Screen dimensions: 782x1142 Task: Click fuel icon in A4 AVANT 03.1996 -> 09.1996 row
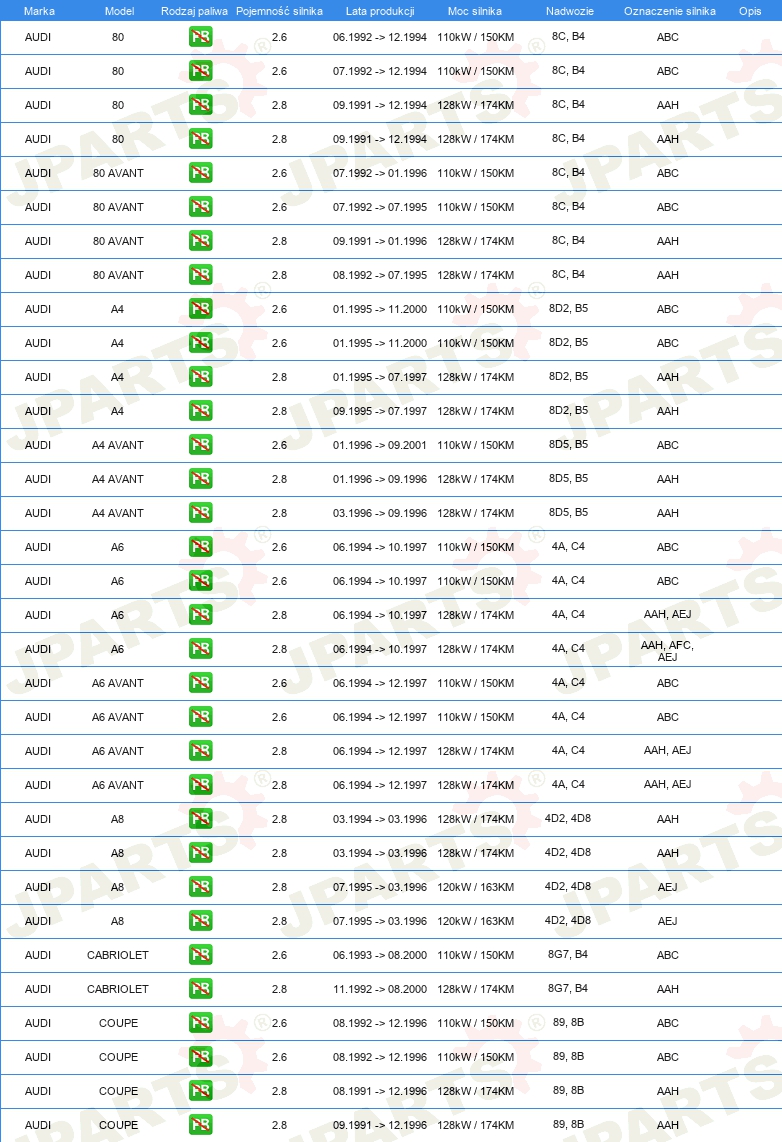[x=200, y=513]
